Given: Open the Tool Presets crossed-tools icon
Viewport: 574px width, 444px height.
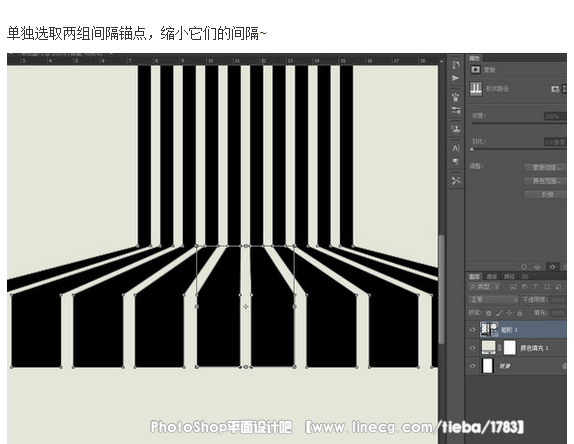Looking at the screenshot, I should 455,180.
